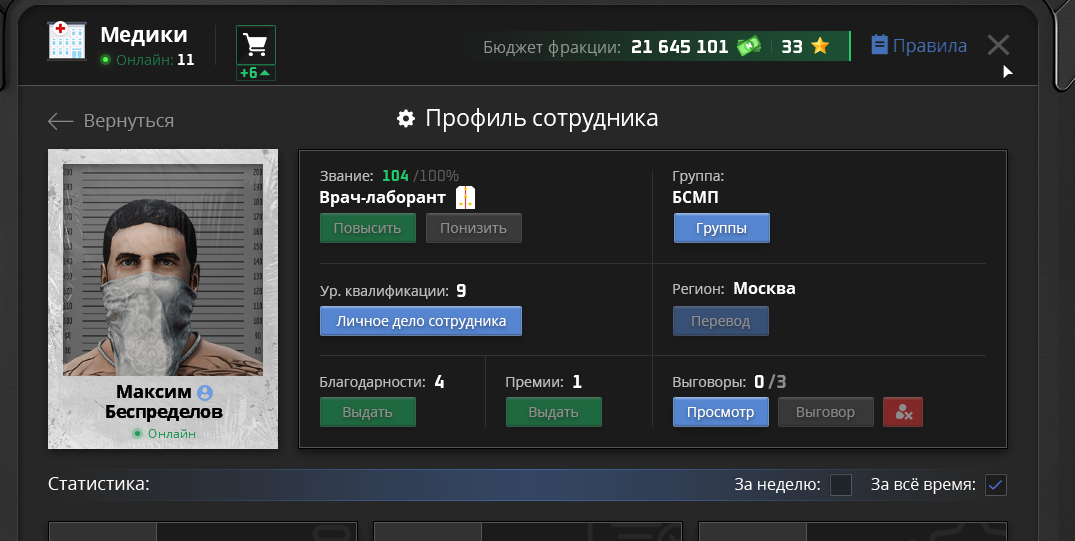Screen dimensions: 1075x541
Task: Click the БСМП group name
Action: 696,198
